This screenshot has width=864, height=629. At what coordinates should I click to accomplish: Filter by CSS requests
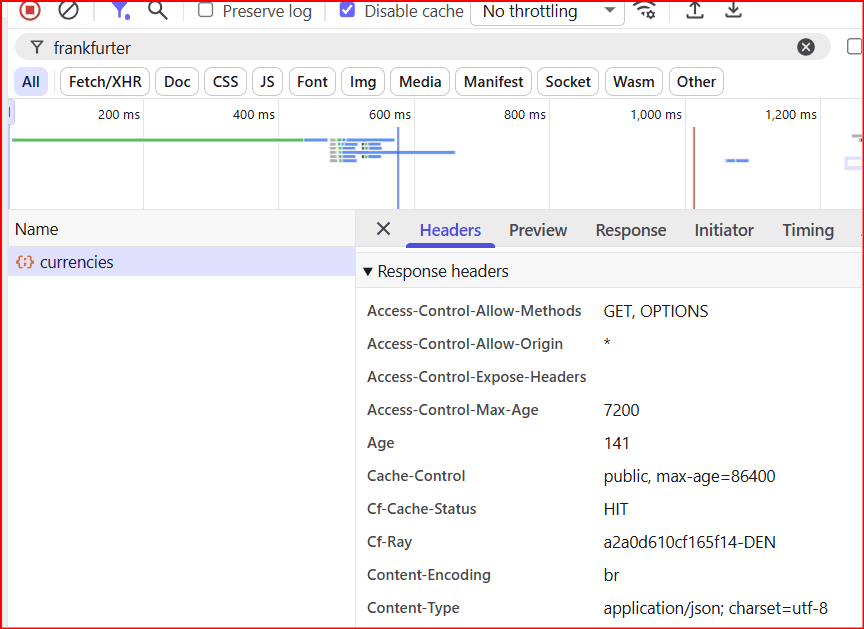225,82
